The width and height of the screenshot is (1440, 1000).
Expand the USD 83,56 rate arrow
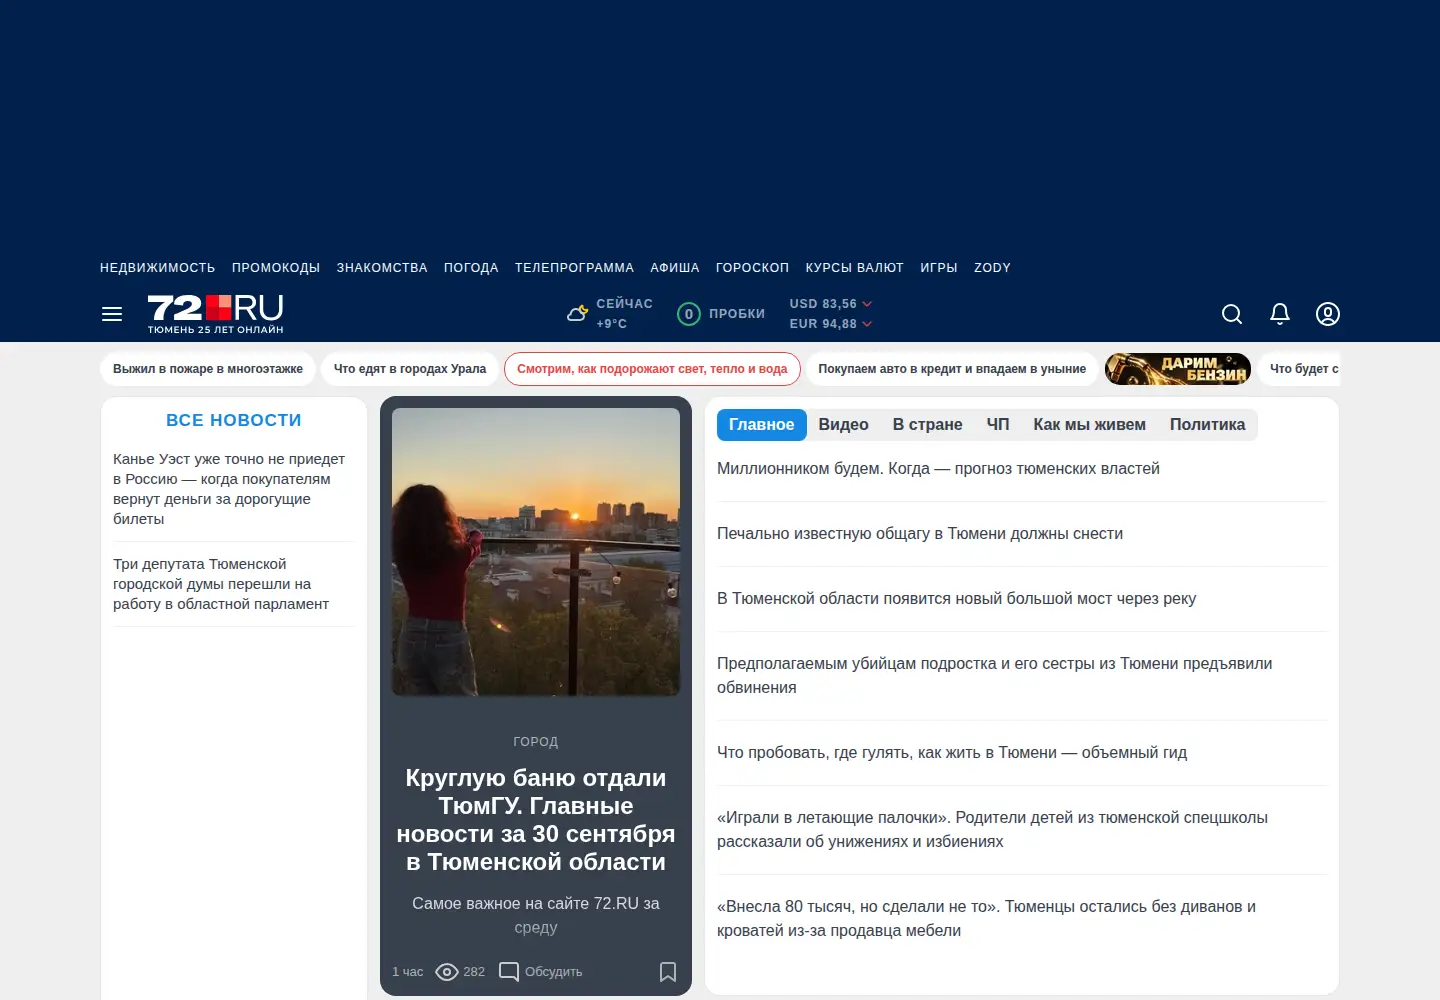tap(867, 304)
